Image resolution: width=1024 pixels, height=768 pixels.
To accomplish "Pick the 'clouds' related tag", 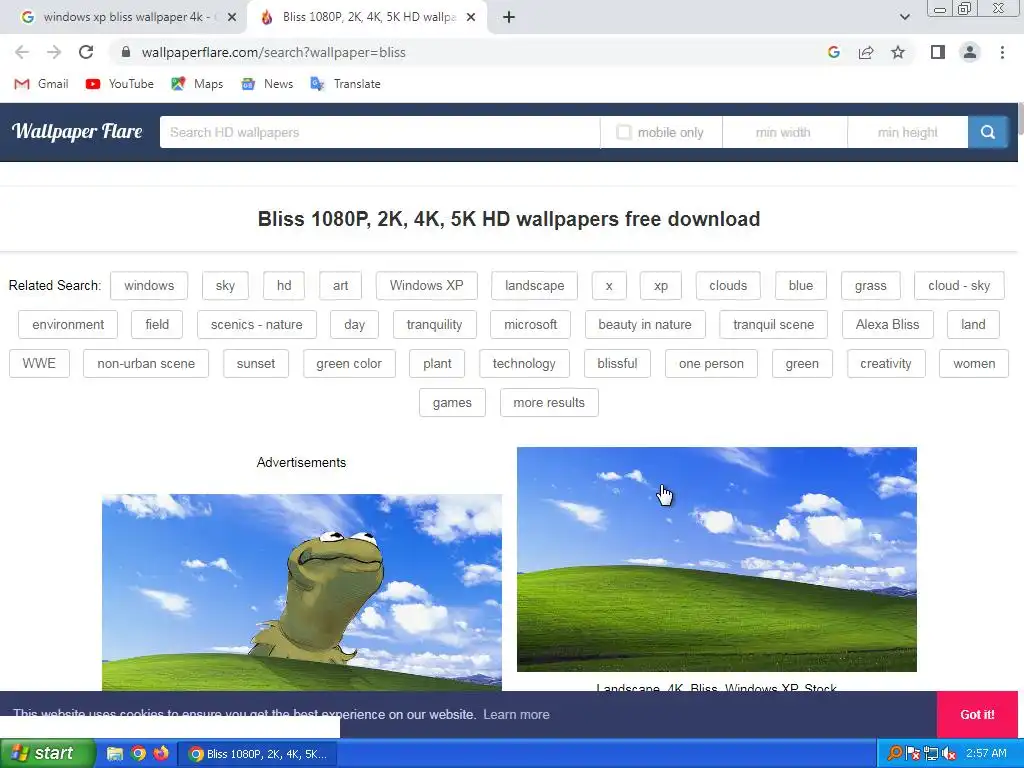I will [728, 285].
